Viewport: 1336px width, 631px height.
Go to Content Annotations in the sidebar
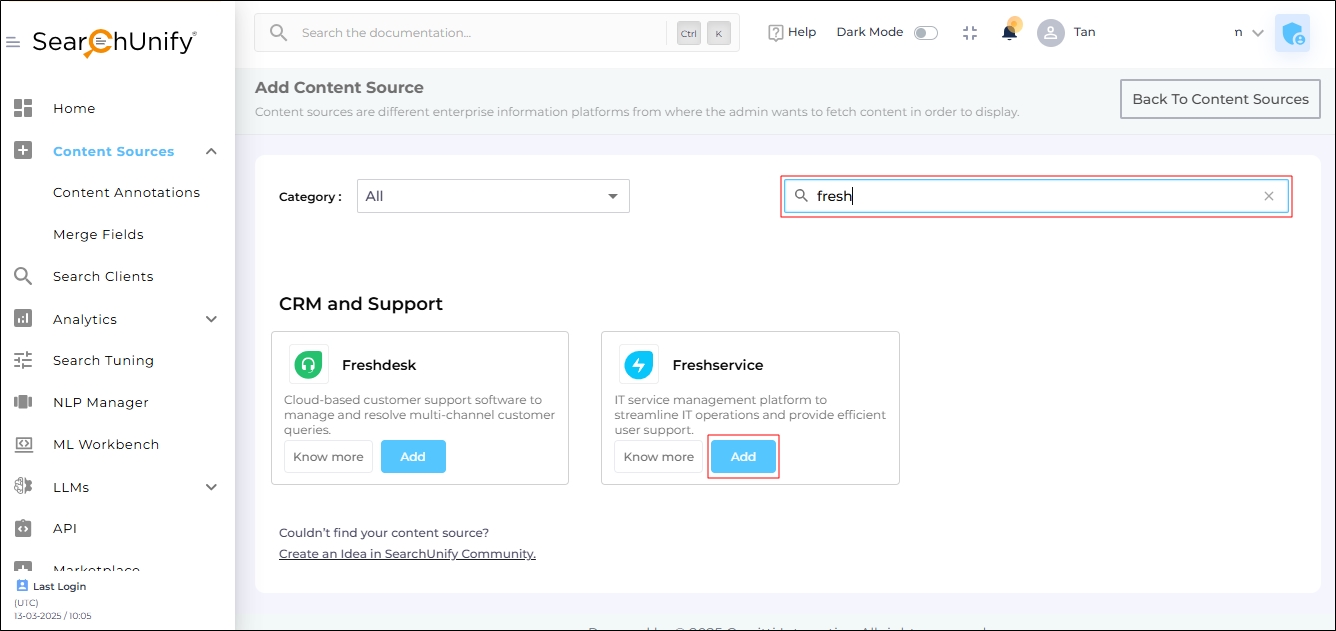pos(126,192)
